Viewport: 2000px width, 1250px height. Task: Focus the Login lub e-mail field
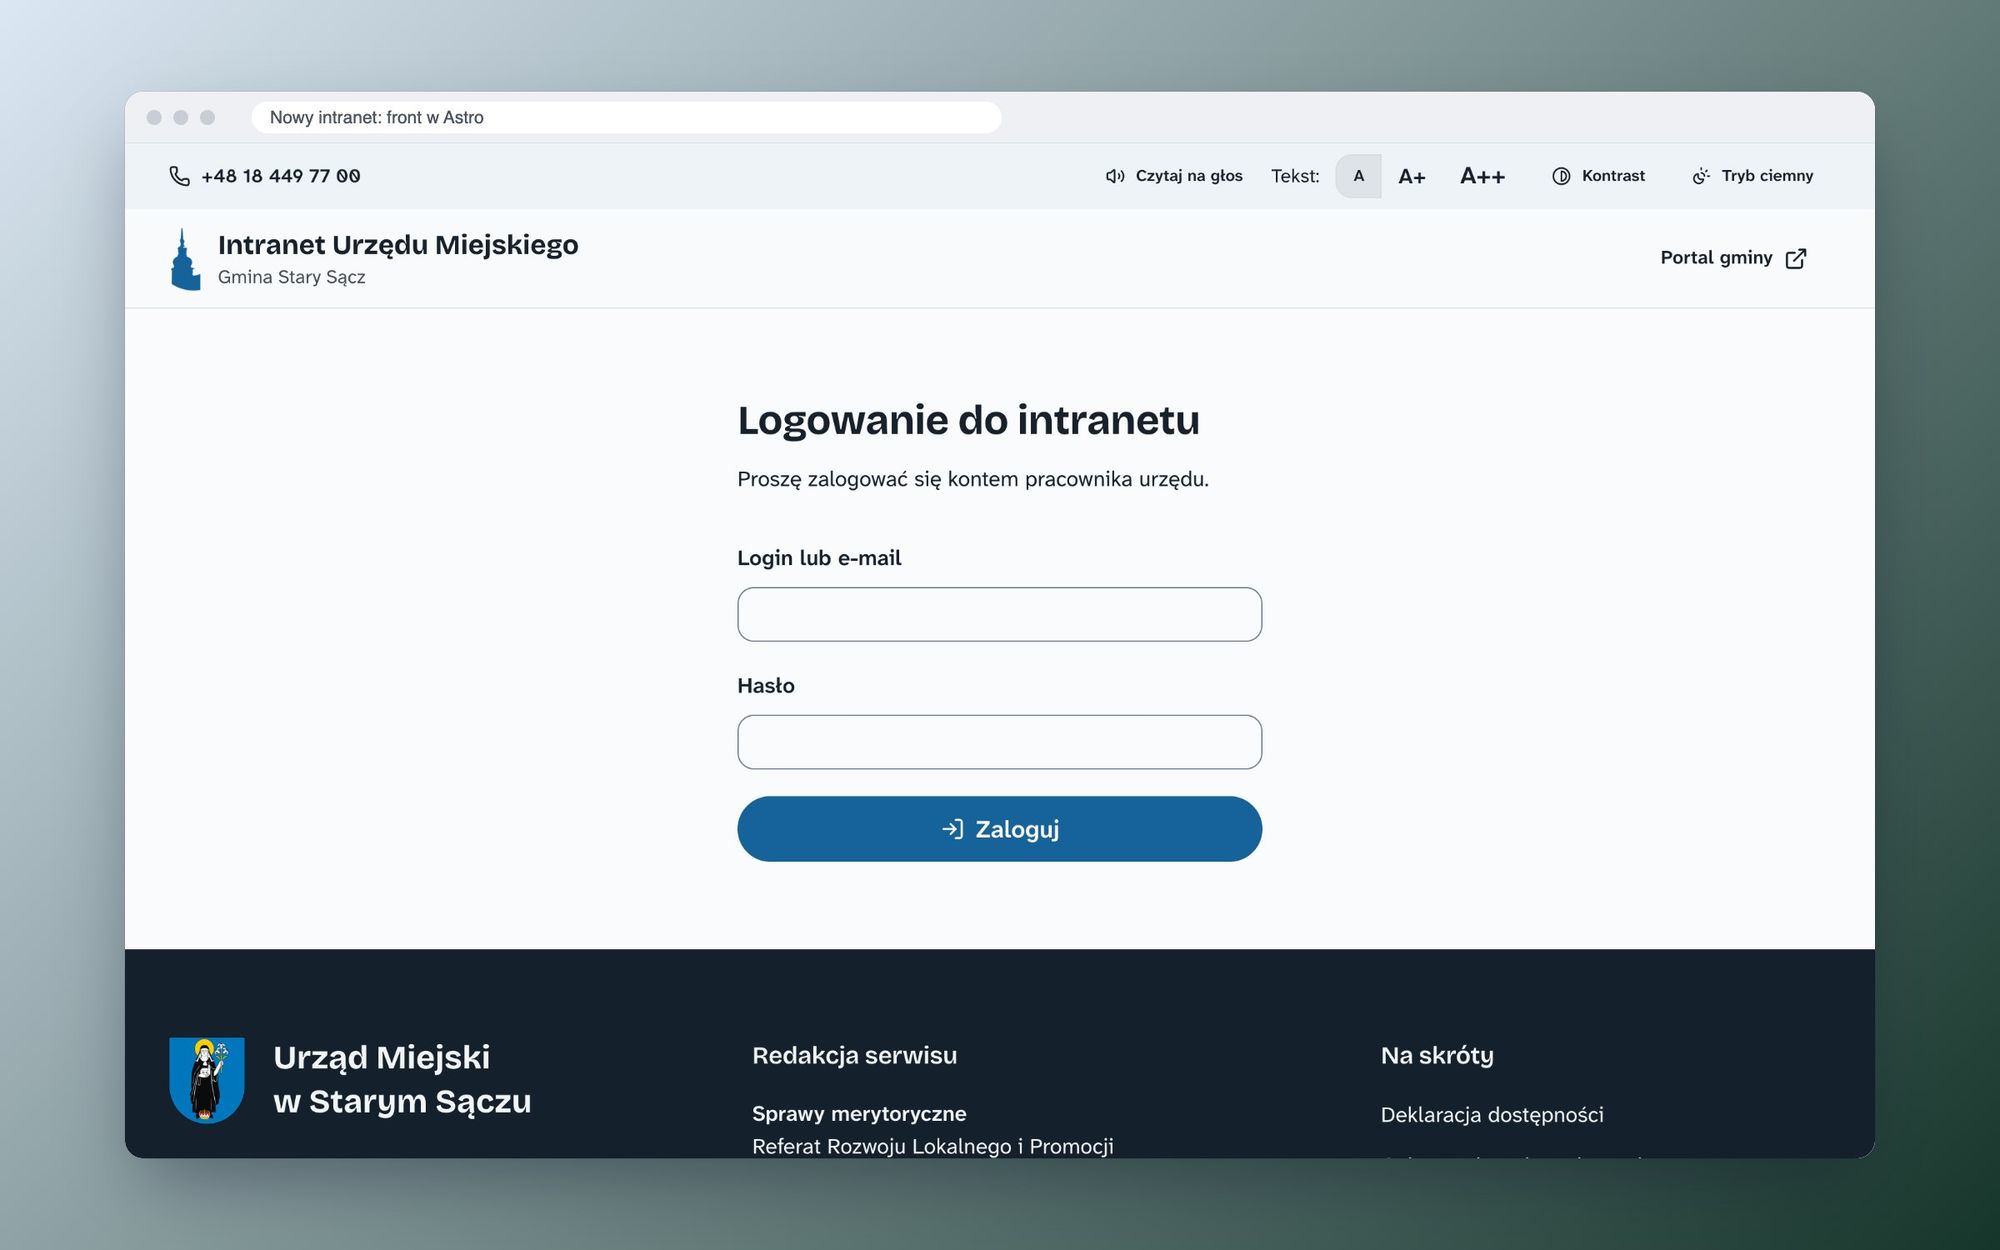tap(999, 614)
